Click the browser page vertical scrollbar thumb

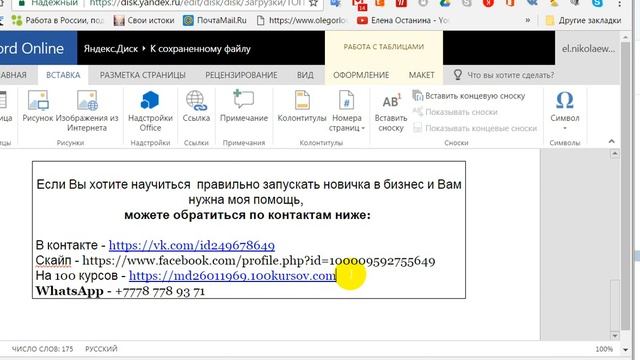click(x=625, y=186)
